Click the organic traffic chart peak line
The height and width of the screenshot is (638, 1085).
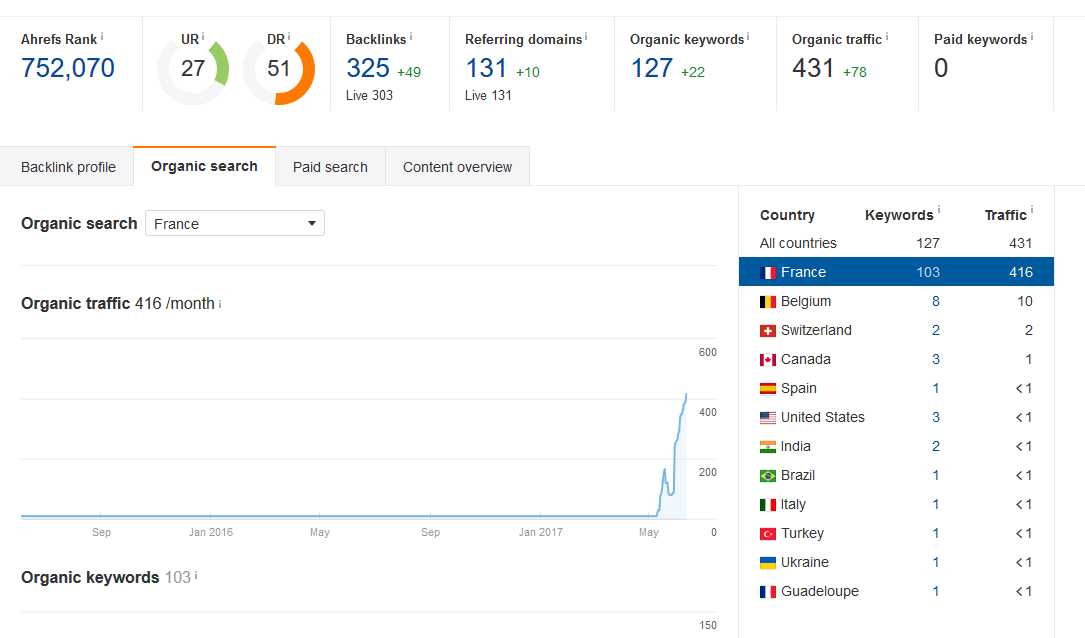click(686, 395)
